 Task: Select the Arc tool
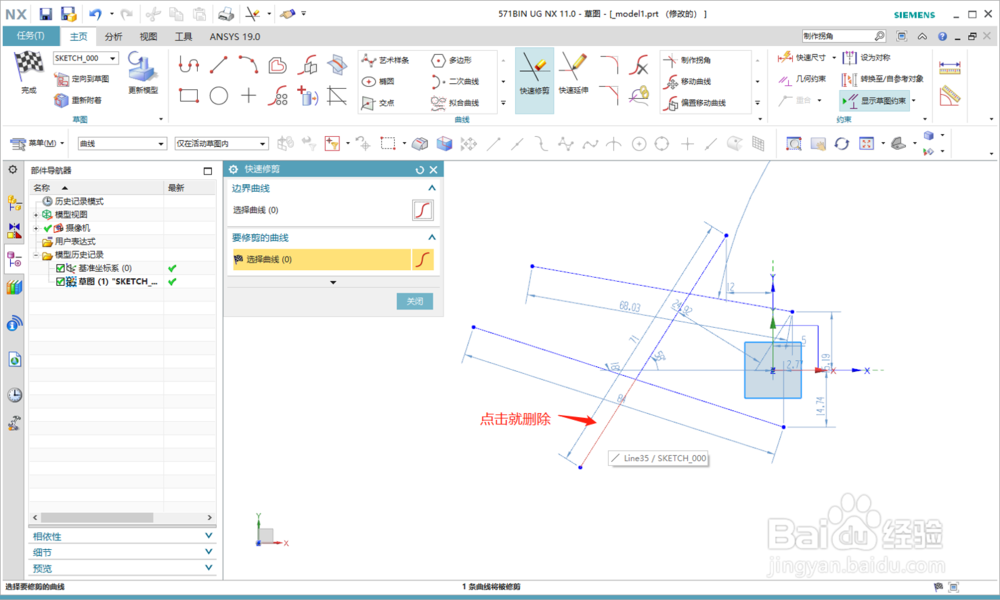coord(248,64)
